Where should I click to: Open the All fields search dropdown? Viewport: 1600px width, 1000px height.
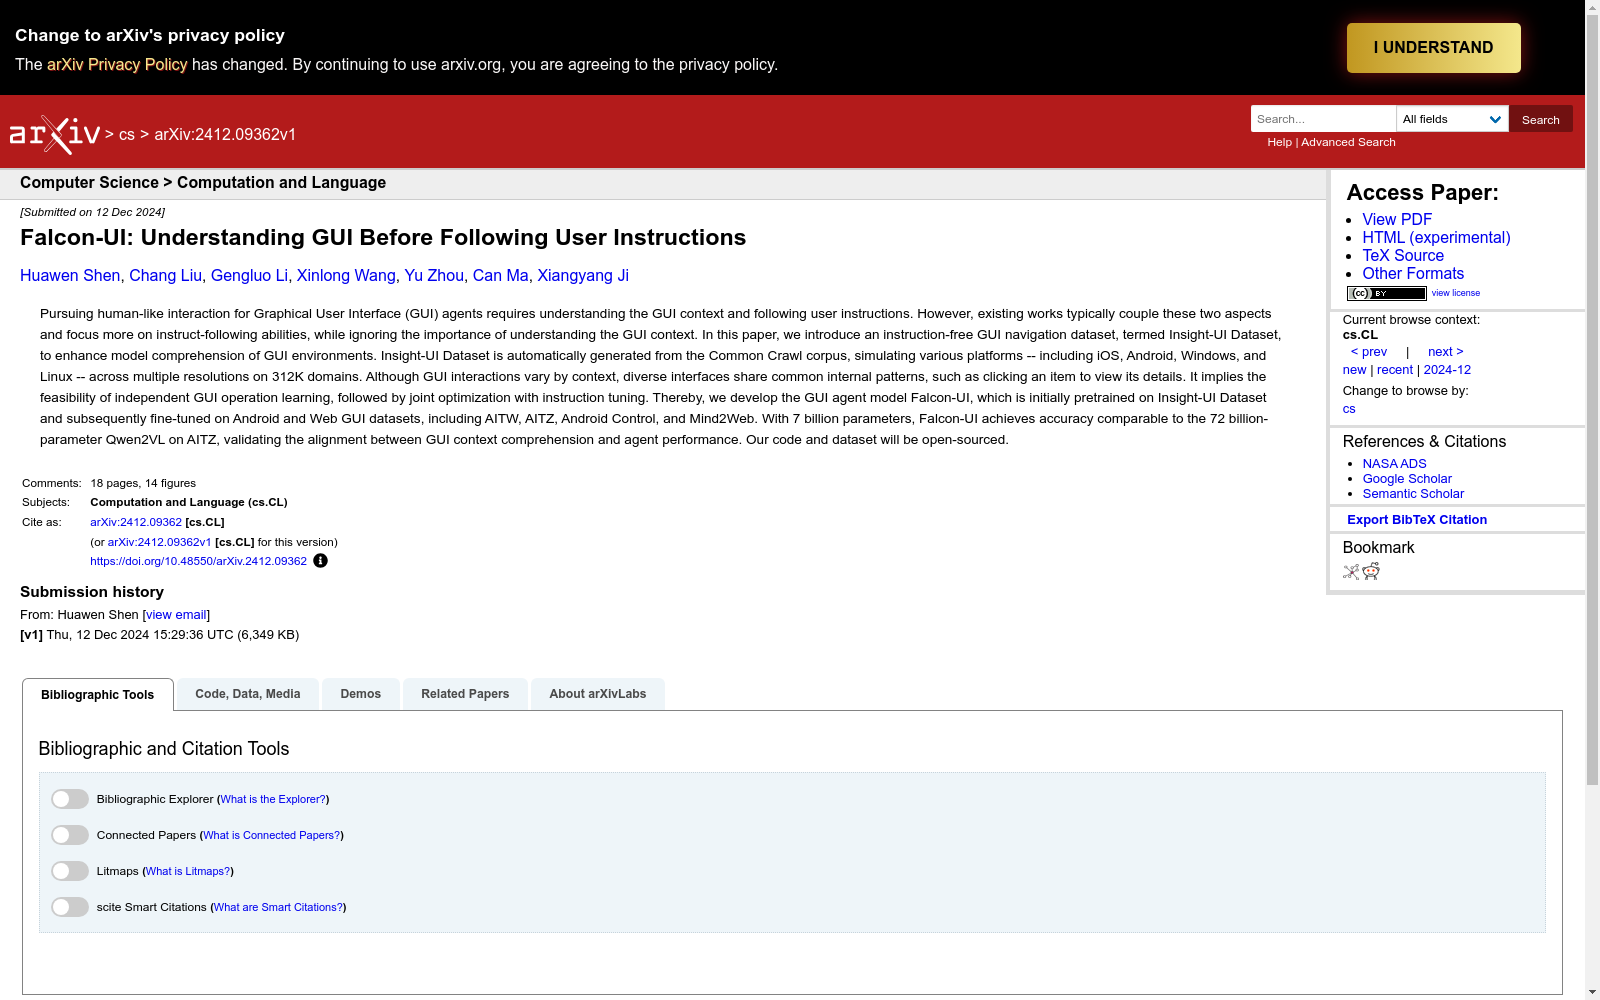1452,119
